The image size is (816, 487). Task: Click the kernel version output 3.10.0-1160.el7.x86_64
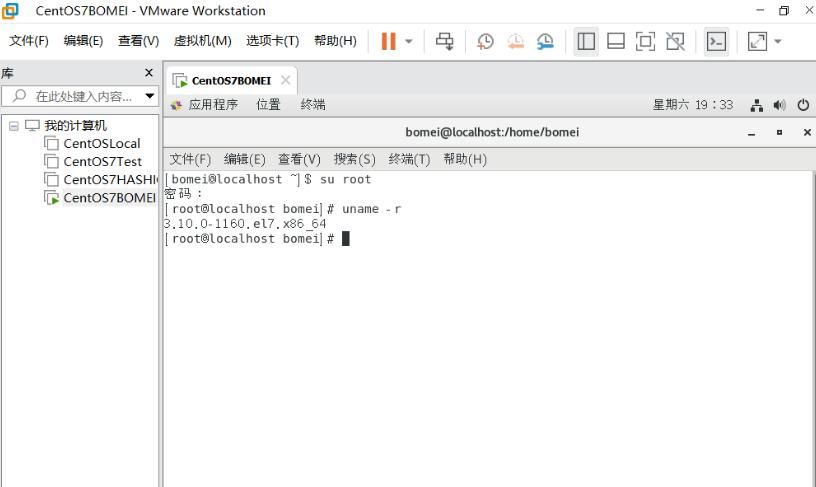point(245,224)
